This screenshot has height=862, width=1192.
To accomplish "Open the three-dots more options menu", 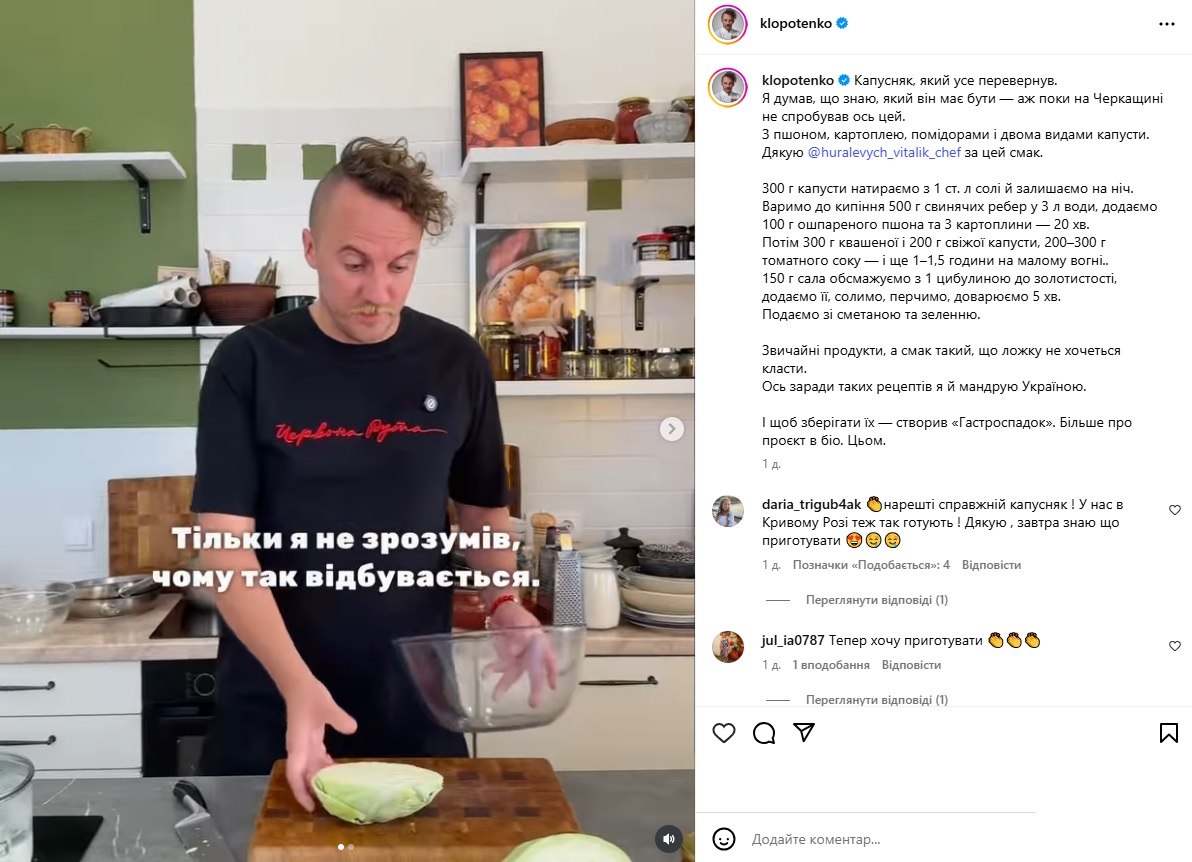I will pos(1167,24).
